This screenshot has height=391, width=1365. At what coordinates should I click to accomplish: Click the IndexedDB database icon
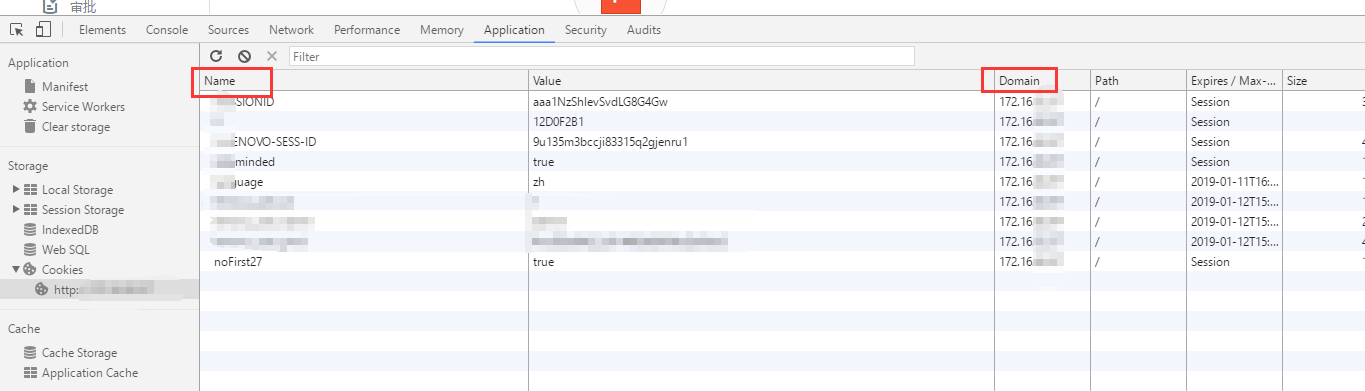[30, 230]
